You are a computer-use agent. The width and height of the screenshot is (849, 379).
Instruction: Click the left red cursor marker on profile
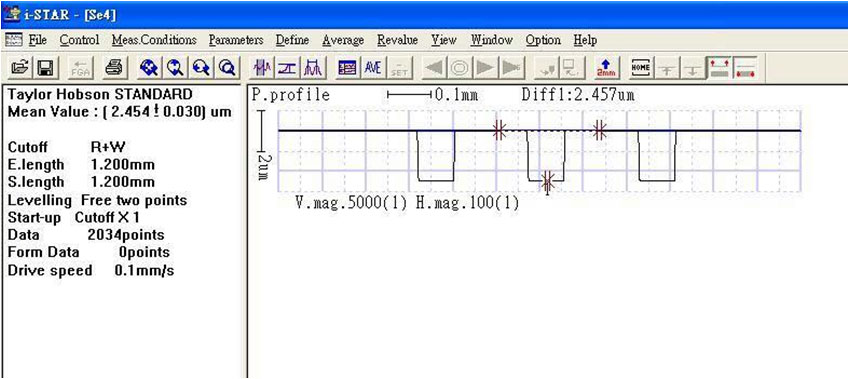point(499,130)
